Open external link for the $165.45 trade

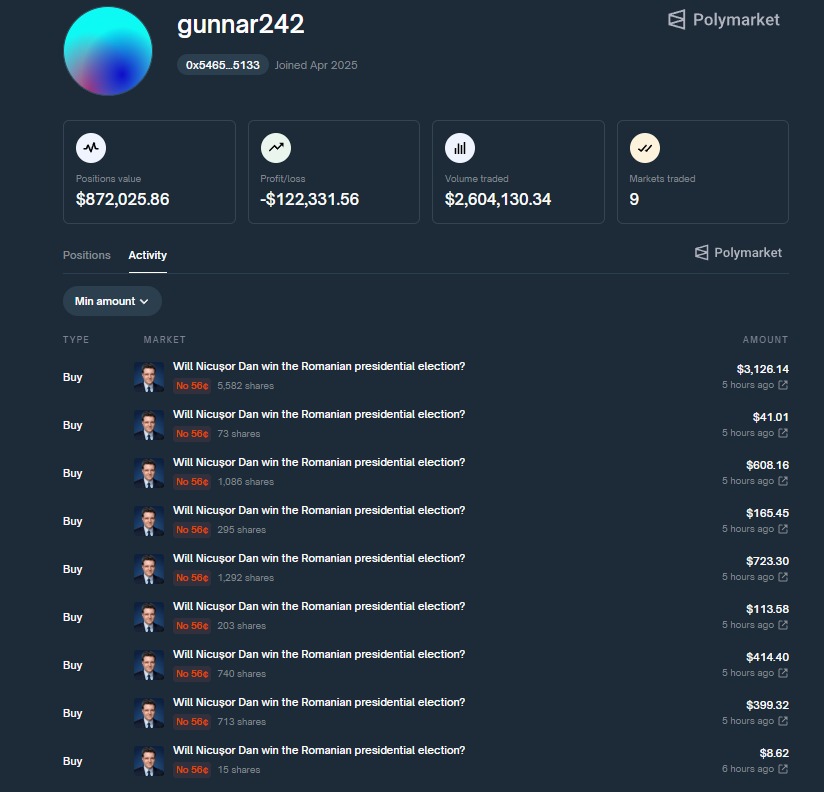tap(783, 529)
